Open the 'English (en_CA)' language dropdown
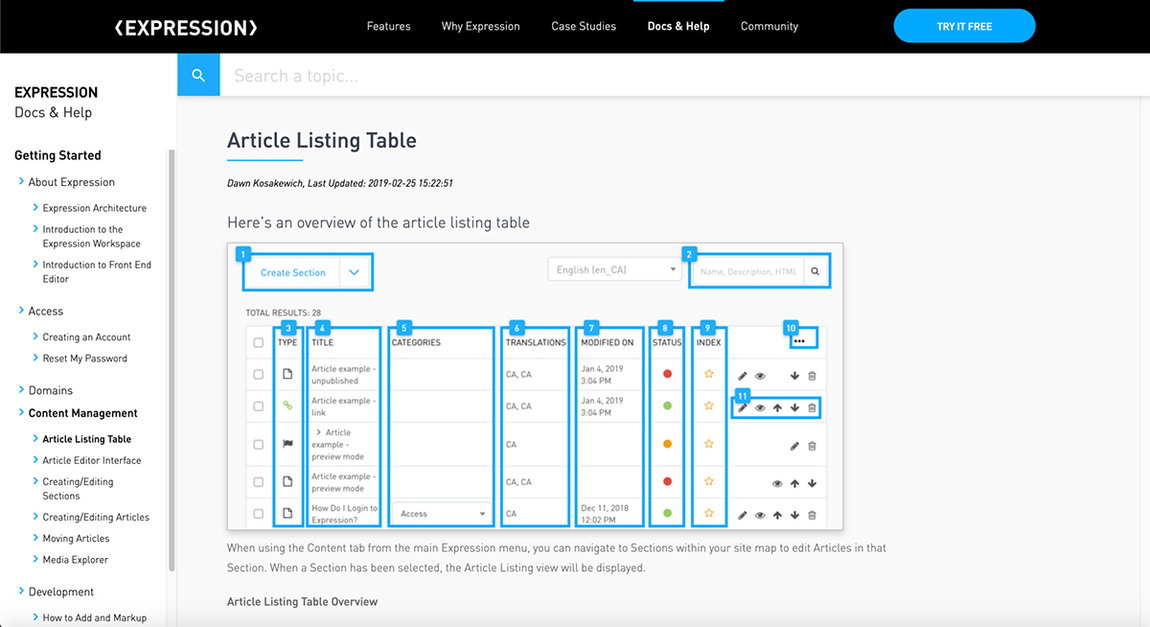1150x627 pixels. pyautogui.click(x=613, y=270)
